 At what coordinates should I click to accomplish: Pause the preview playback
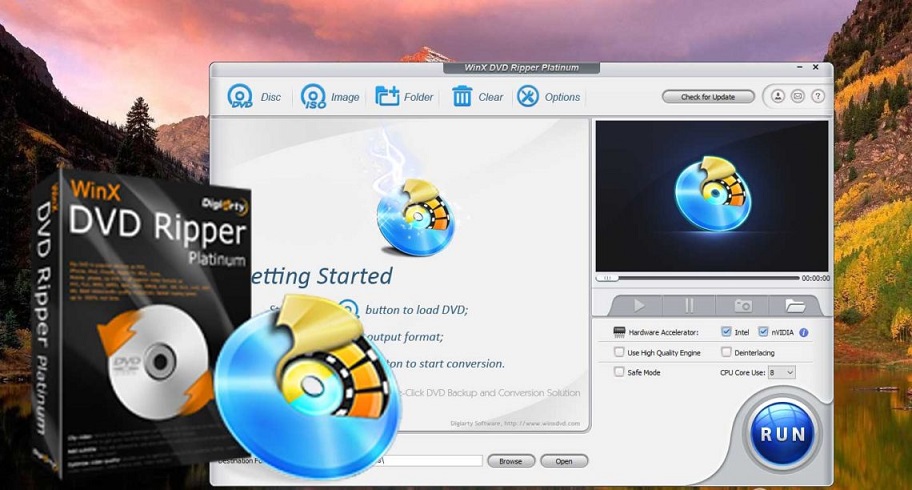tap(689, 305)
